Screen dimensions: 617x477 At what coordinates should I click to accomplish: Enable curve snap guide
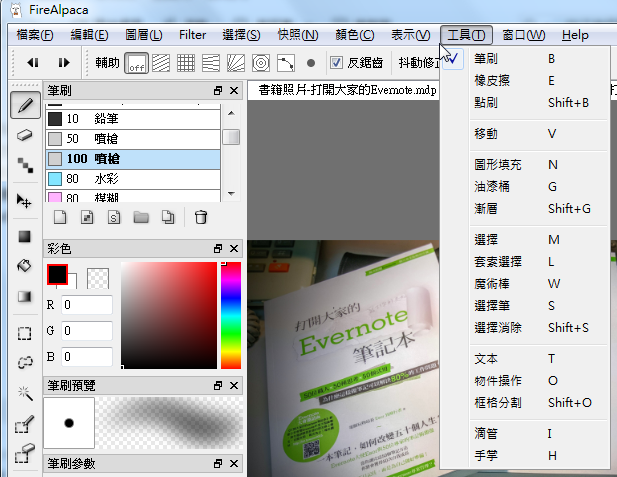[286, 63]
